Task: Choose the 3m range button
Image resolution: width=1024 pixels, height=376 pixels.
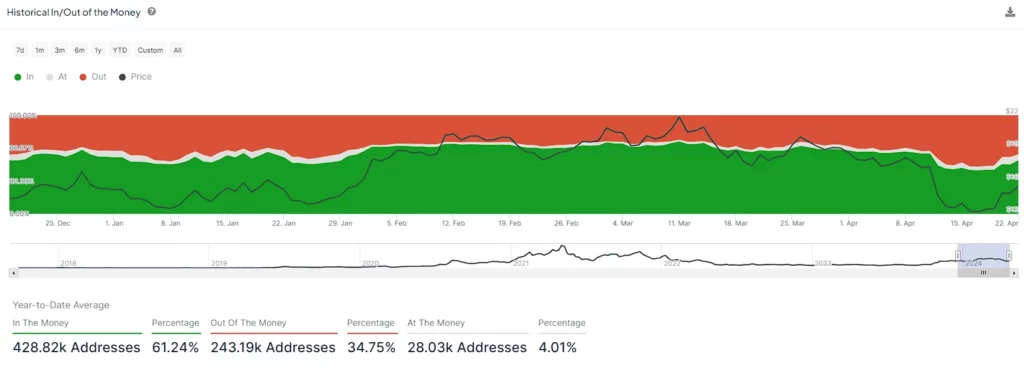Action: 59,50
